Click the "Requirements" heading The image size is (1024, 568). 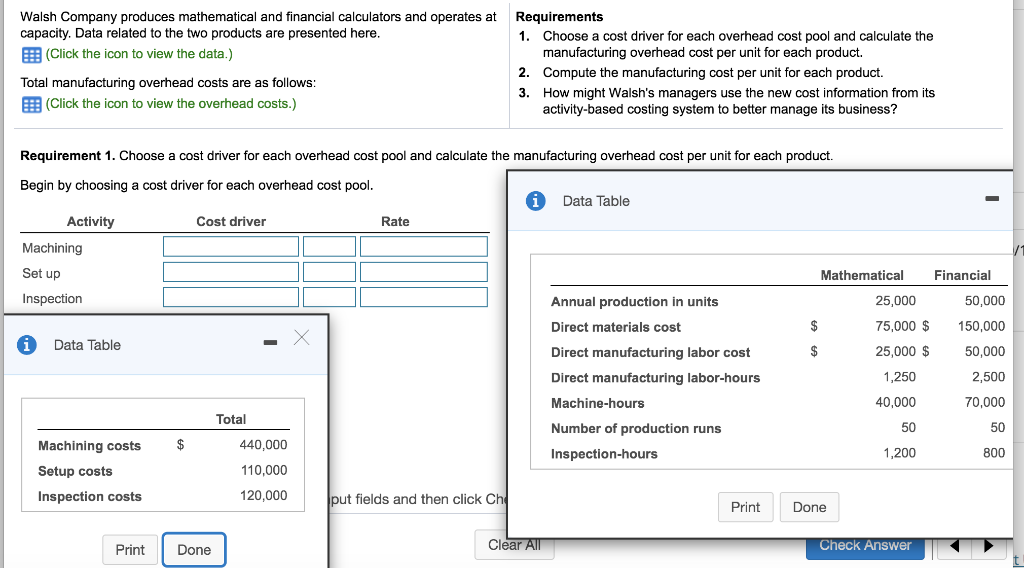pyautogui.click(x=560, y=17)
